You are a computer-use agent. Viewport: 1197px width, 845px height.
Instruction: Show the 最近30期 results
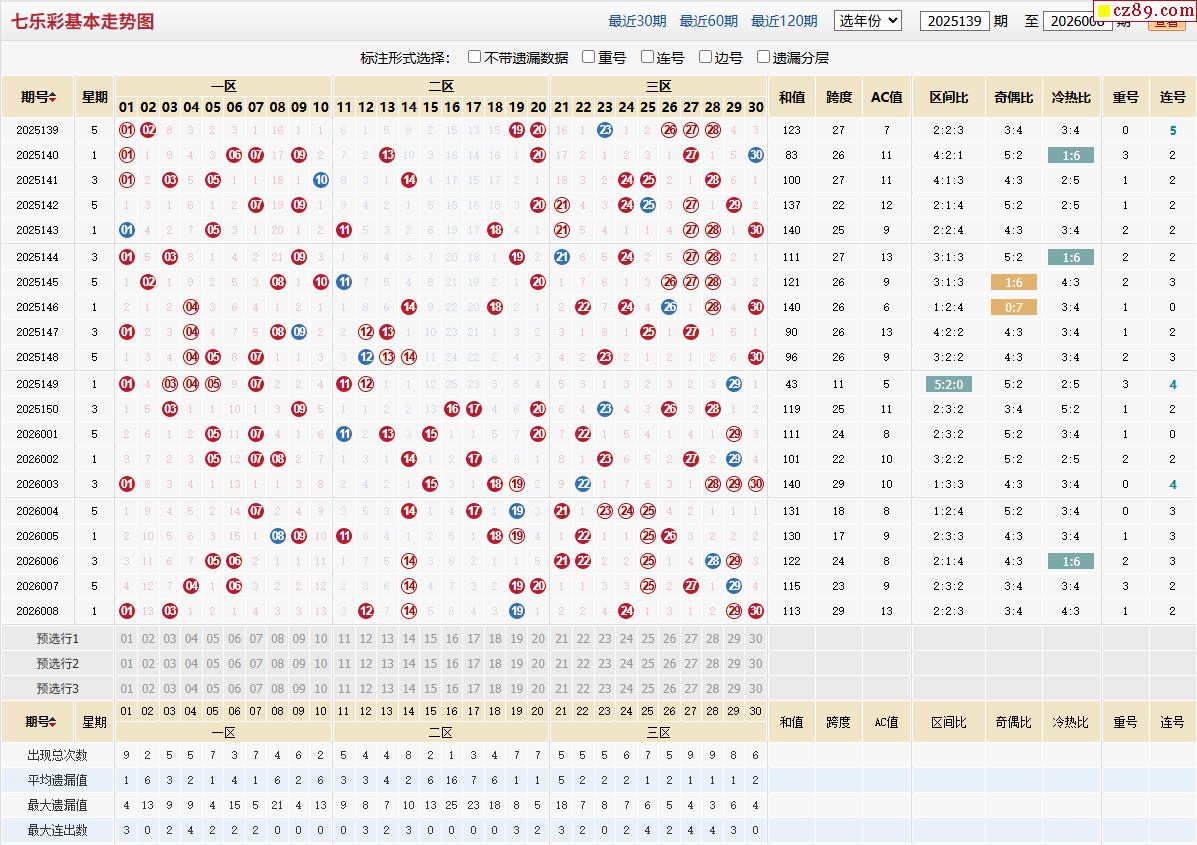[637, 21]
